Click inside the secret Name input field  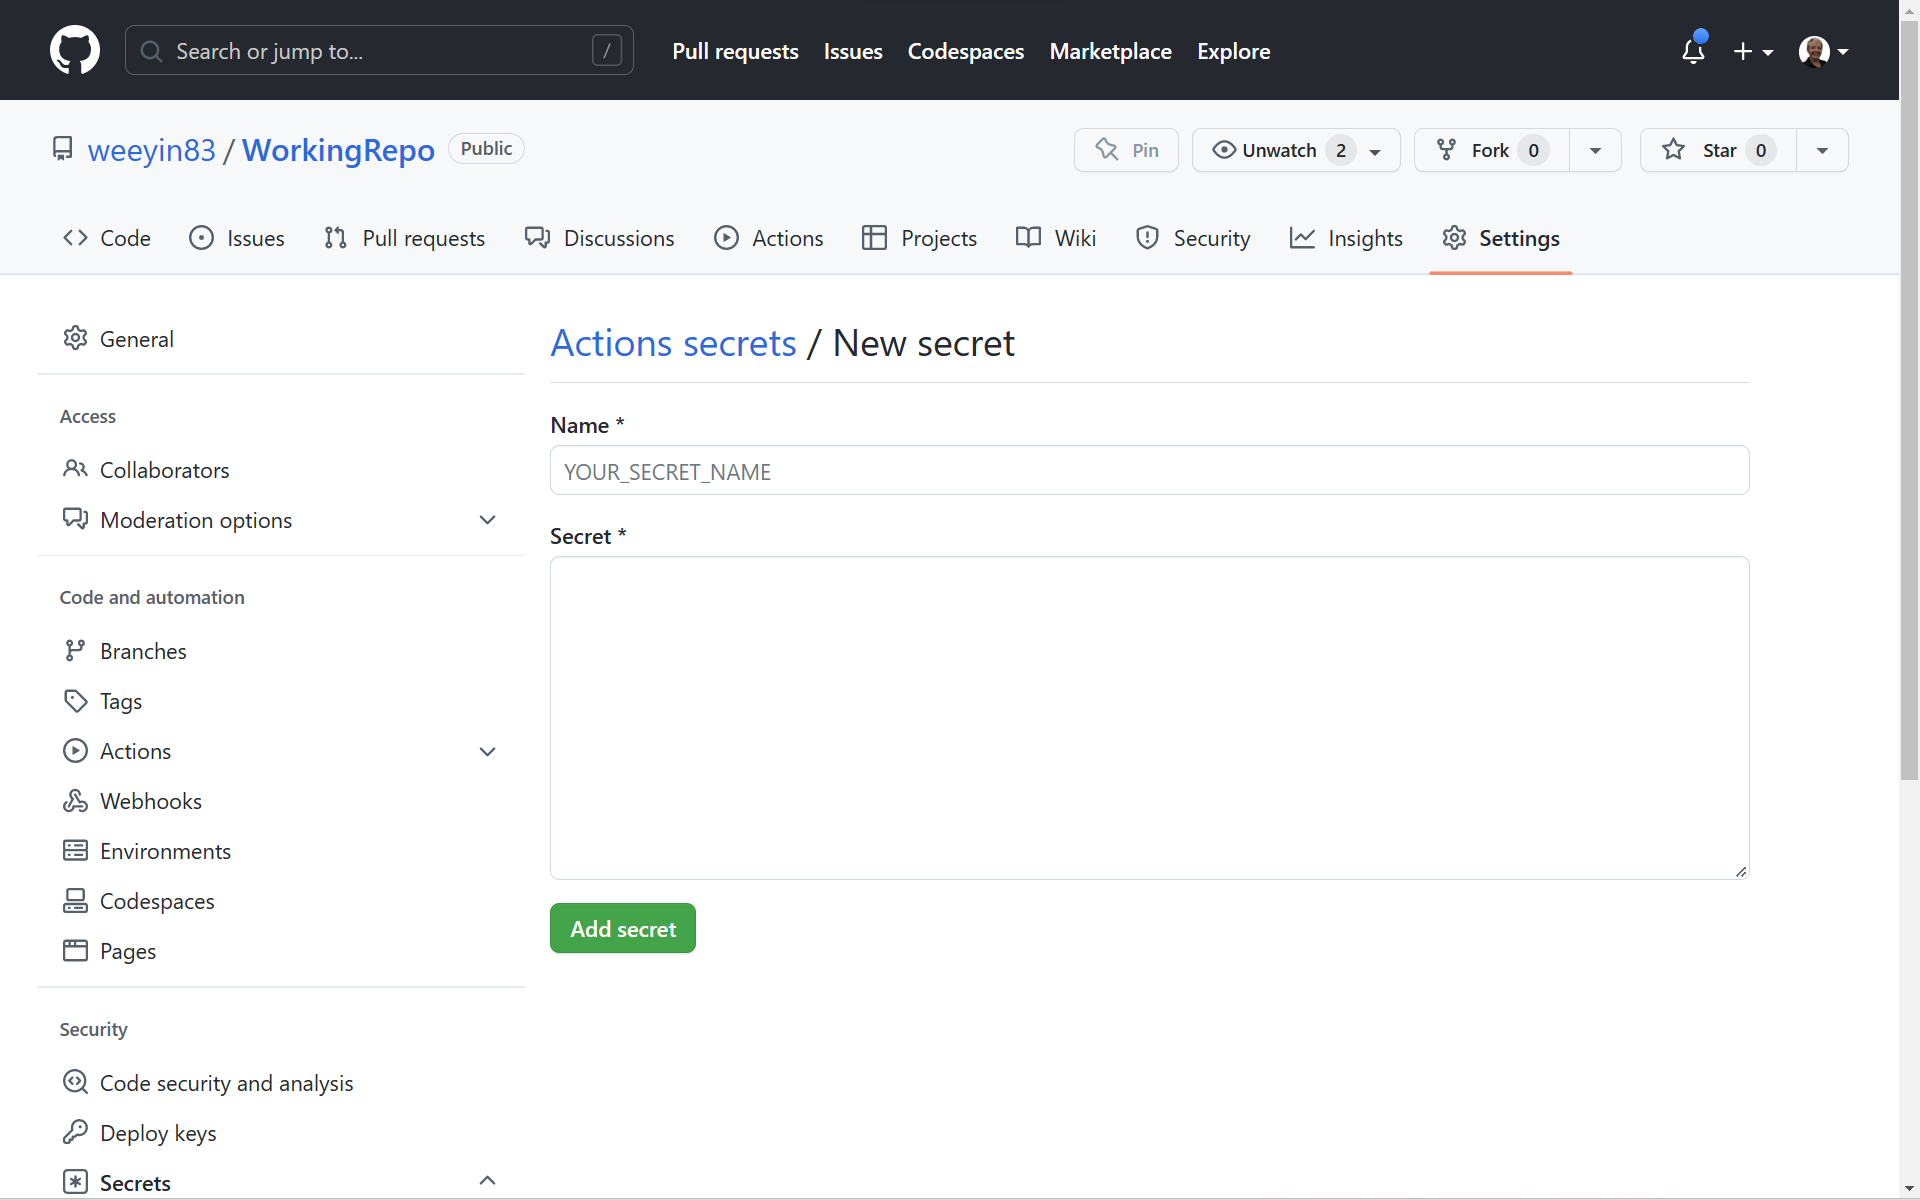tap(1148, 470)
